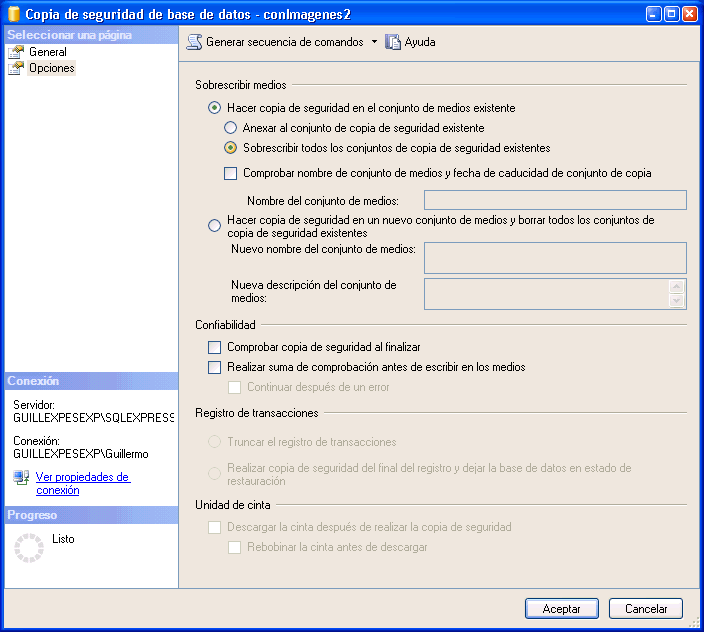Click description field scroll down arrow
Viewport: 704px width, 632px height.
click(x=677, y=301)
